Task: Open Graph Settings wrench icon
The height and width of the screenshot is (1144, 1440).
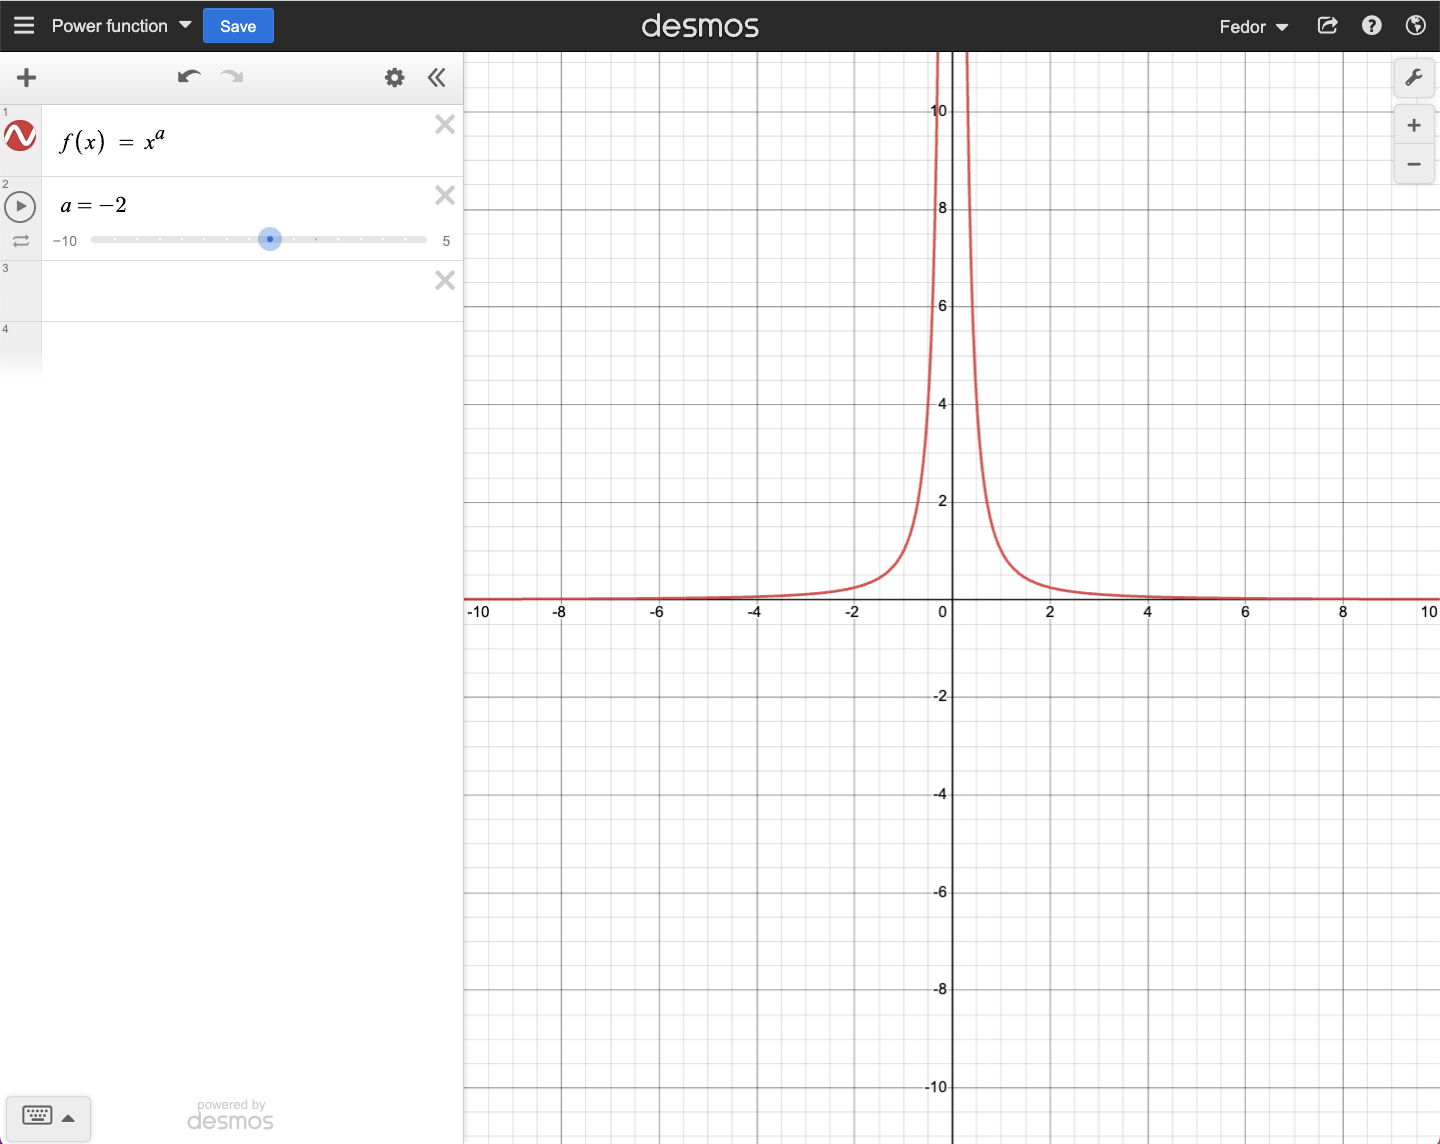Action: [x=1414, y=78]
